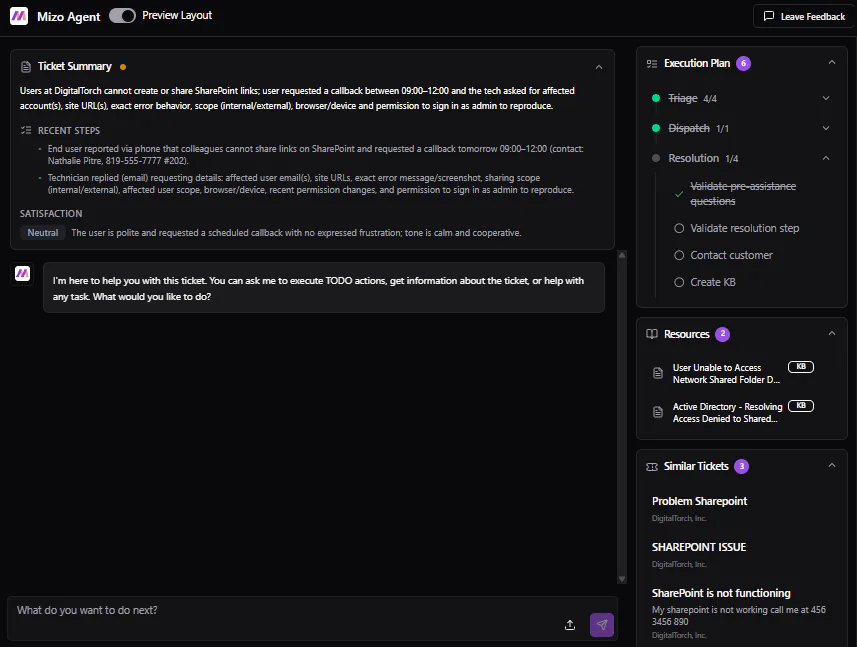Click the upload attachment icon
857x647 pixels.
tap(570, 625)
